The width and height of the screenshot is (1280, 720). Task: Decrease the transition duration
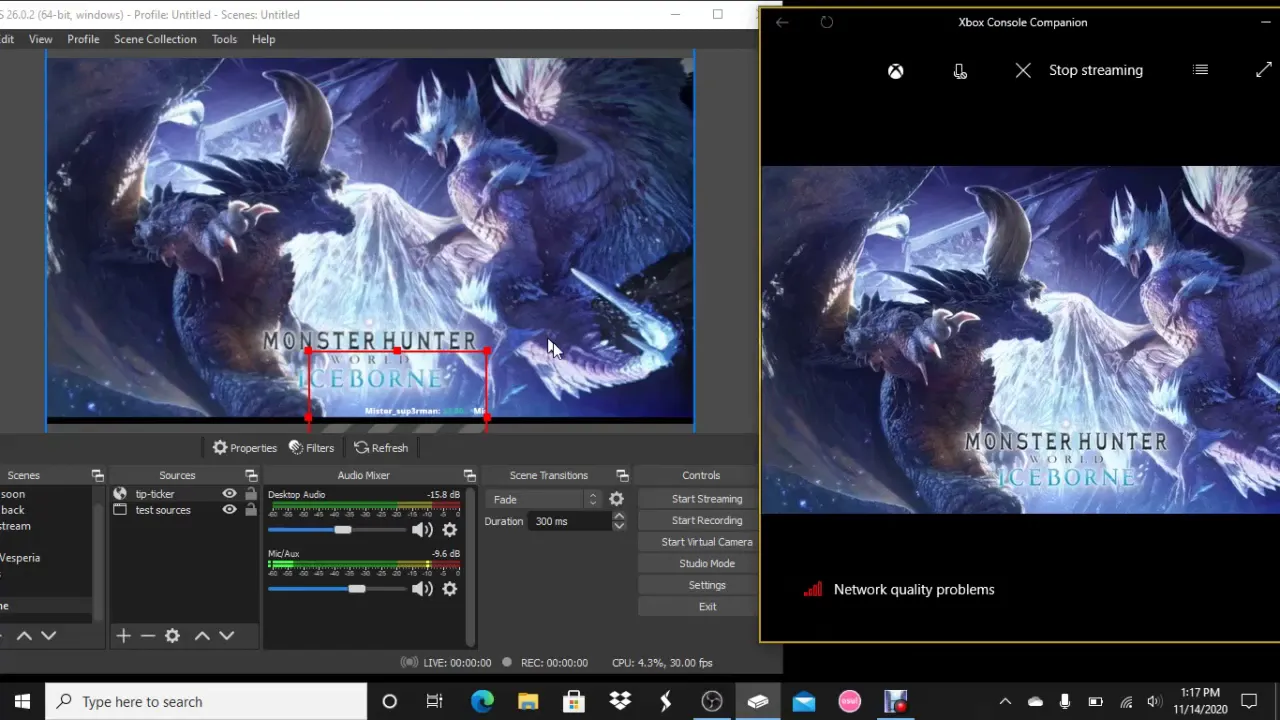pos(619,526)
